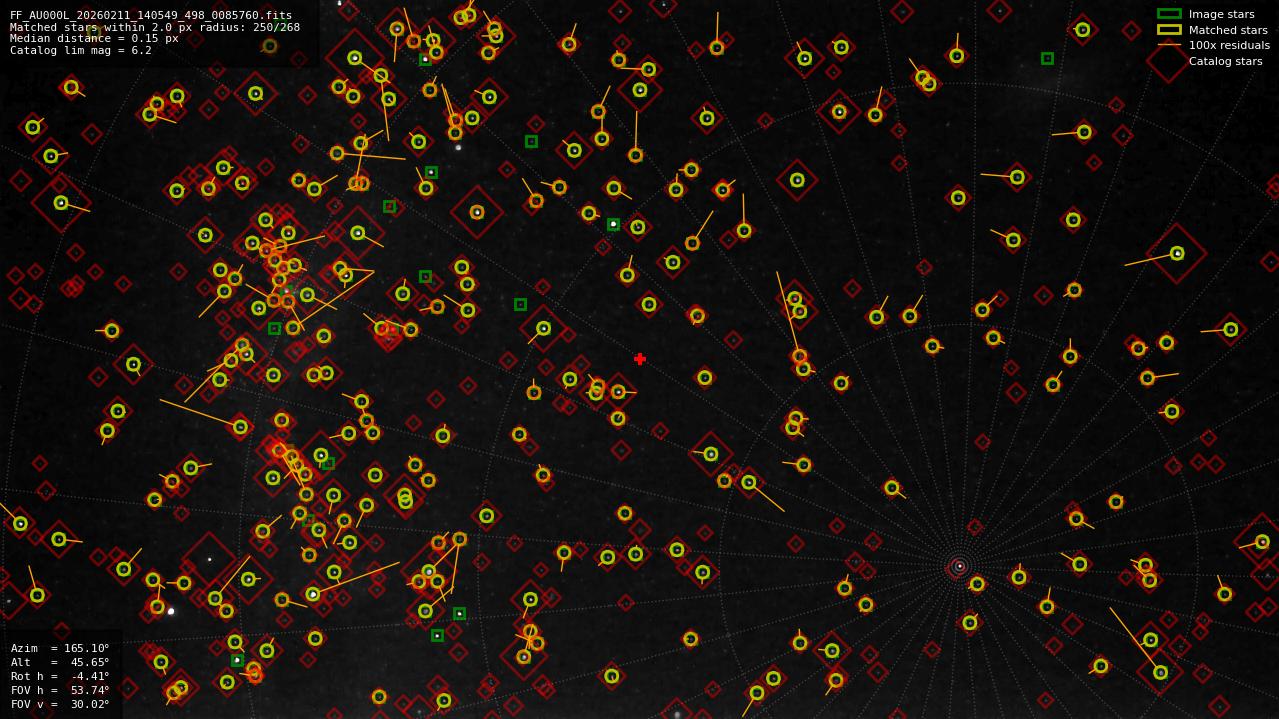Click the point where the dotted grid lines converge
The height and width of the screenshot is (719, 1279).
[x=960, y=566]
